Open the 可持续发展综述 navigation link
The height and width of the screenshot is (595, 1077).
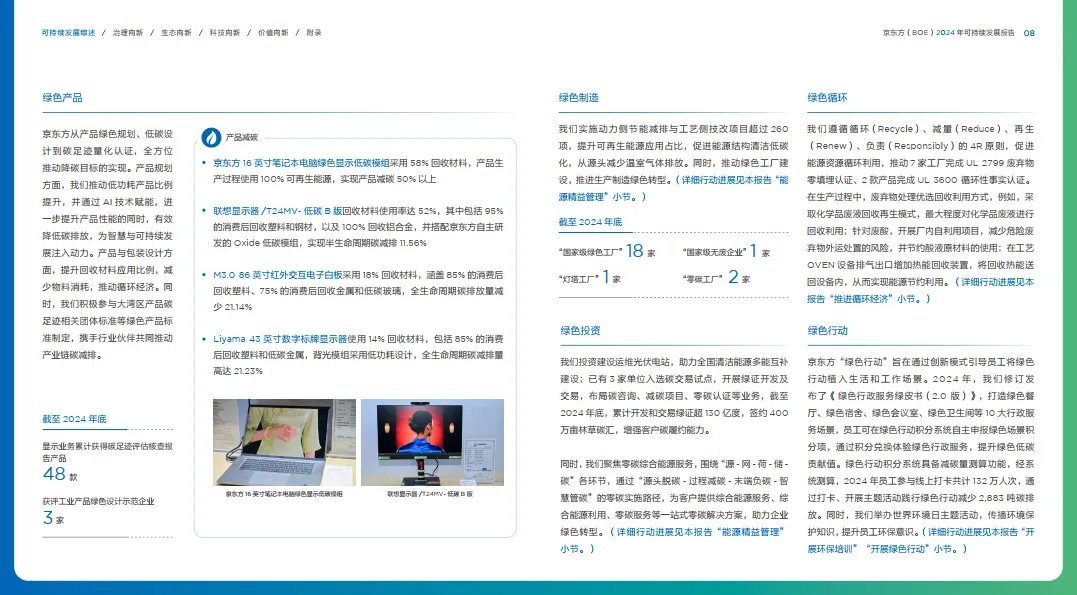pyautogui.click(x=68, y=33)
